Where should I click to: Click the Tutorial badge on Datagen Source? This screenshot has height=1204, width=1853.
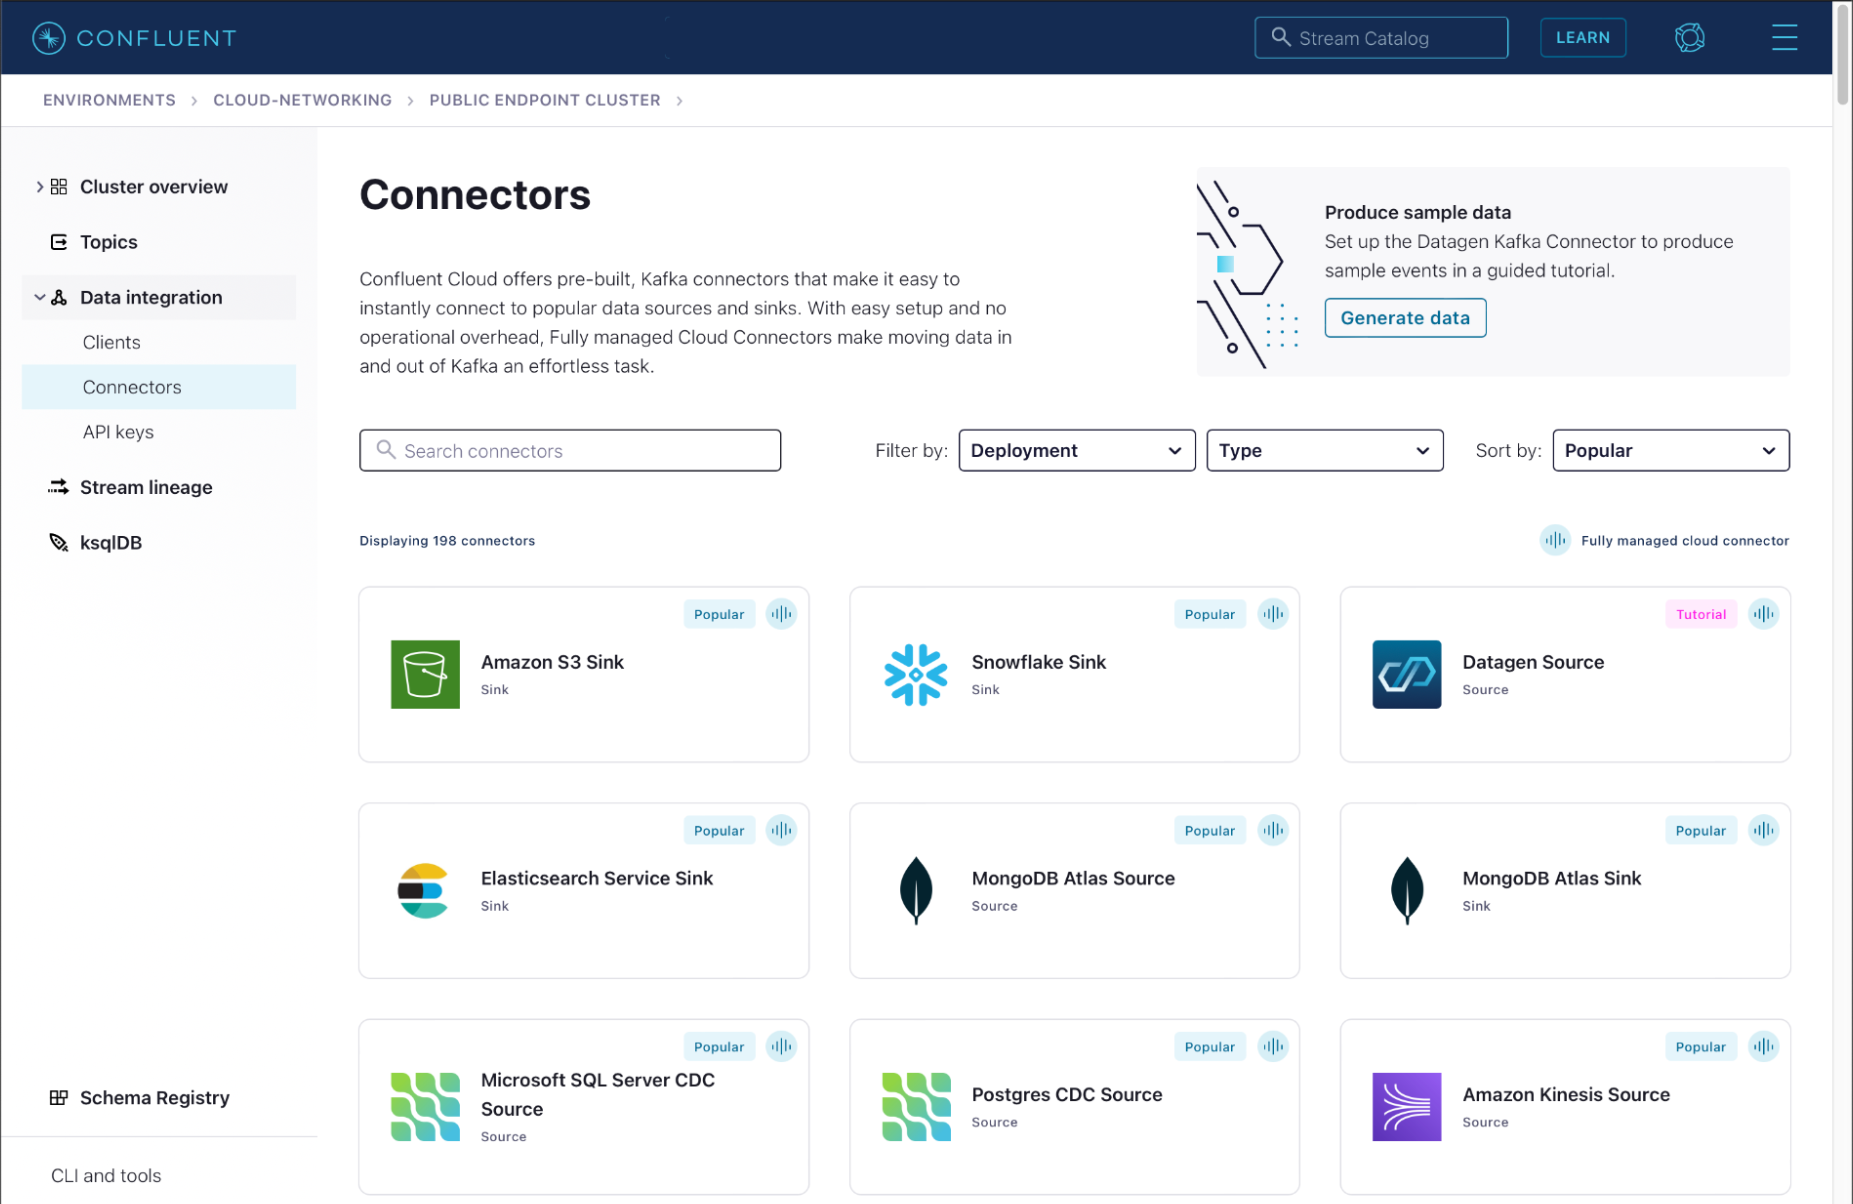point(1700,614)
